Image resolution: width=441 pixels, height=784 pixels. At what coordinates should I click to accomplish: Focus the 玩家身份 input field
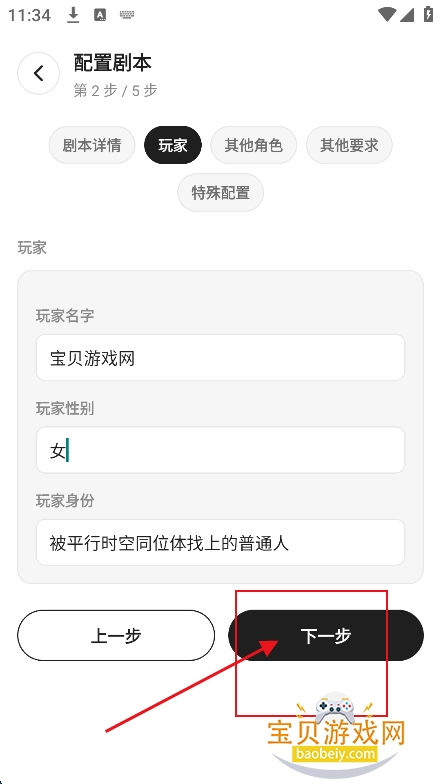[220, 542]
